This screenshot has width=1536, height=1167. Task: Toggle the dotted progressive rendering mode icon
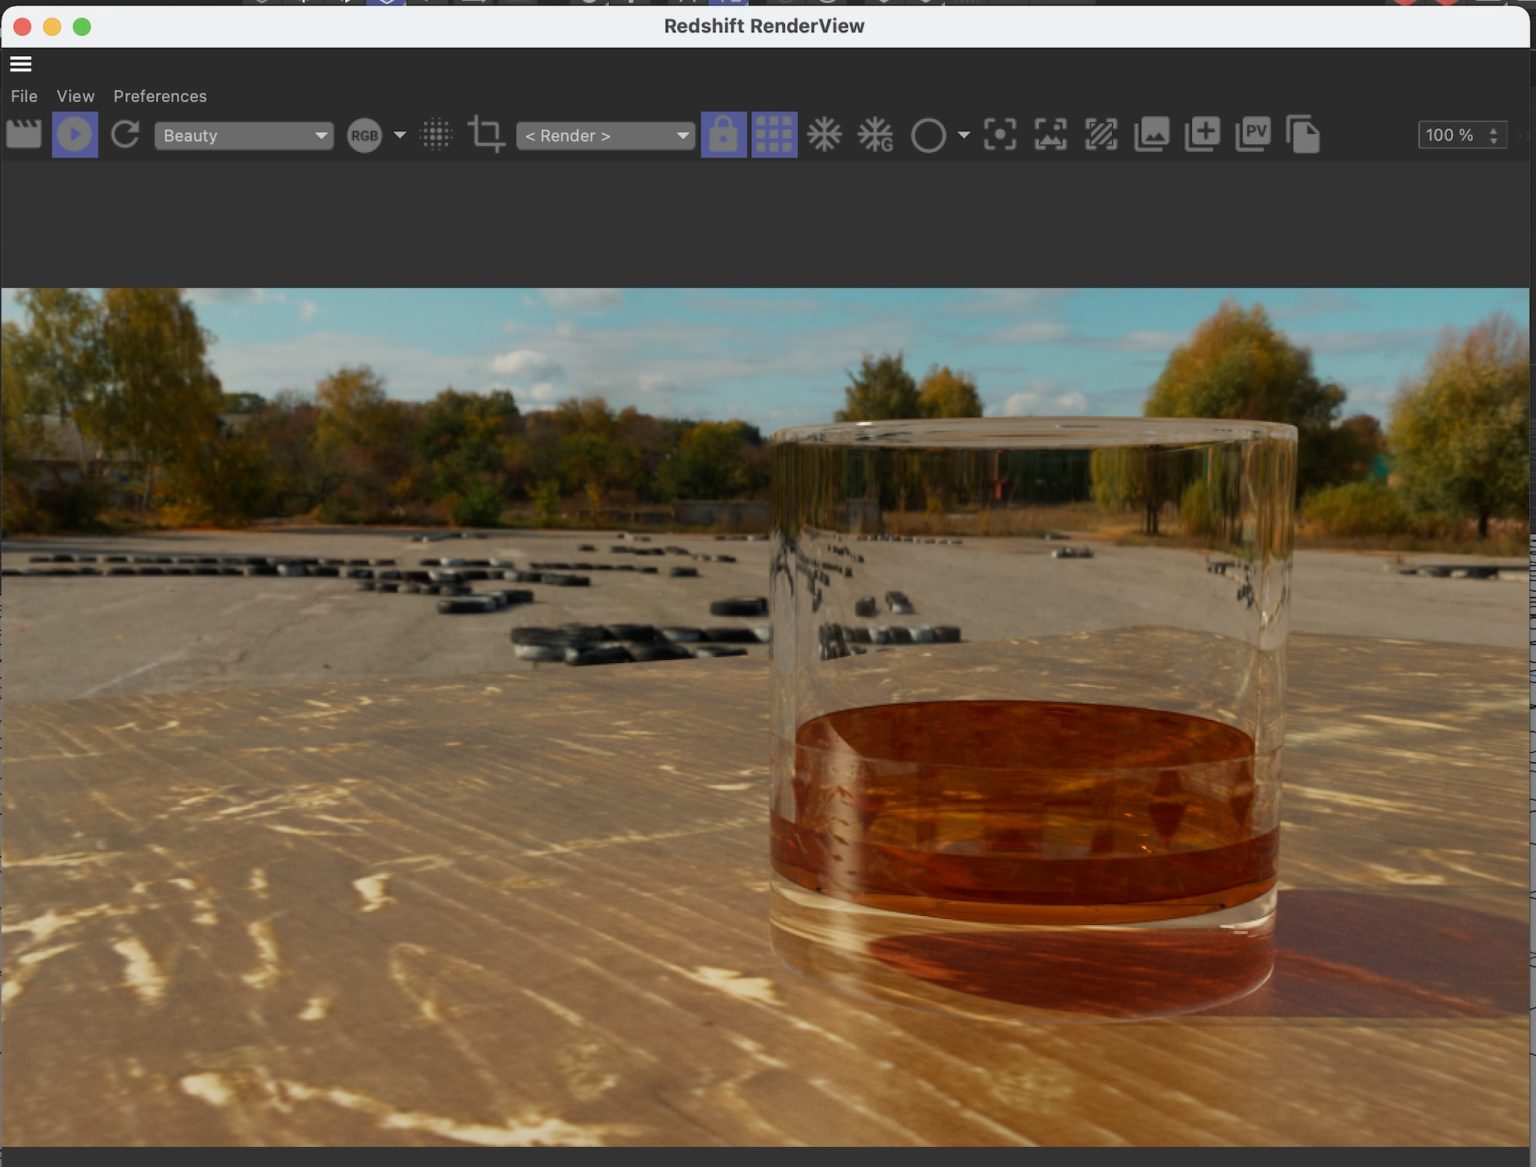436,134
